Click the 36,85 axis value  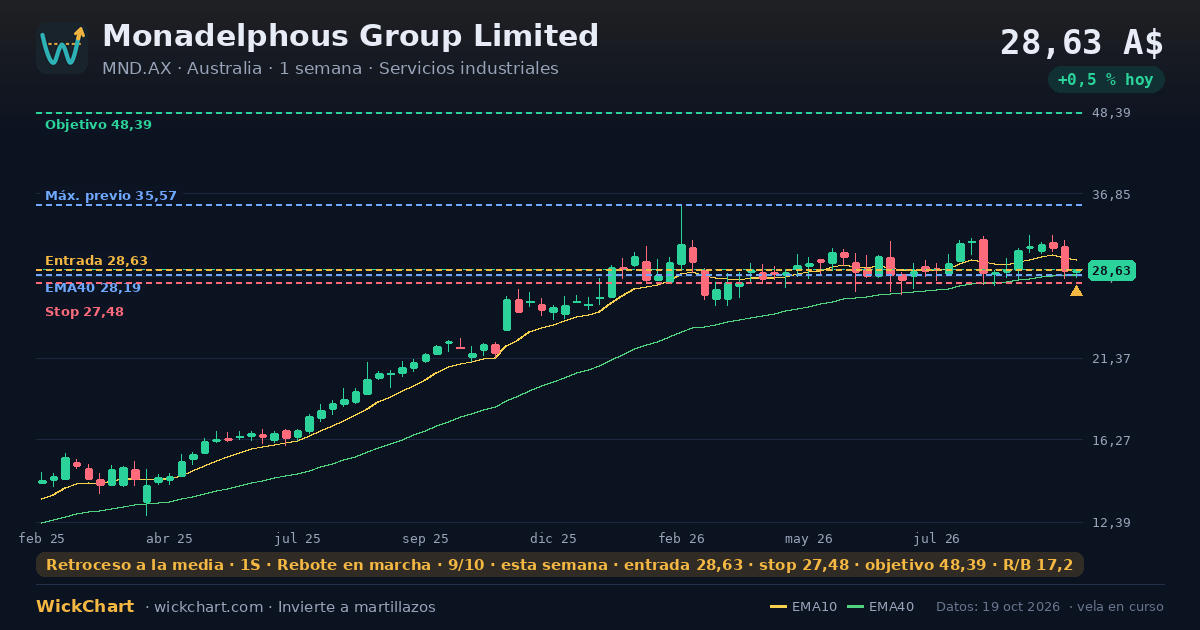tap(1111, 195)
